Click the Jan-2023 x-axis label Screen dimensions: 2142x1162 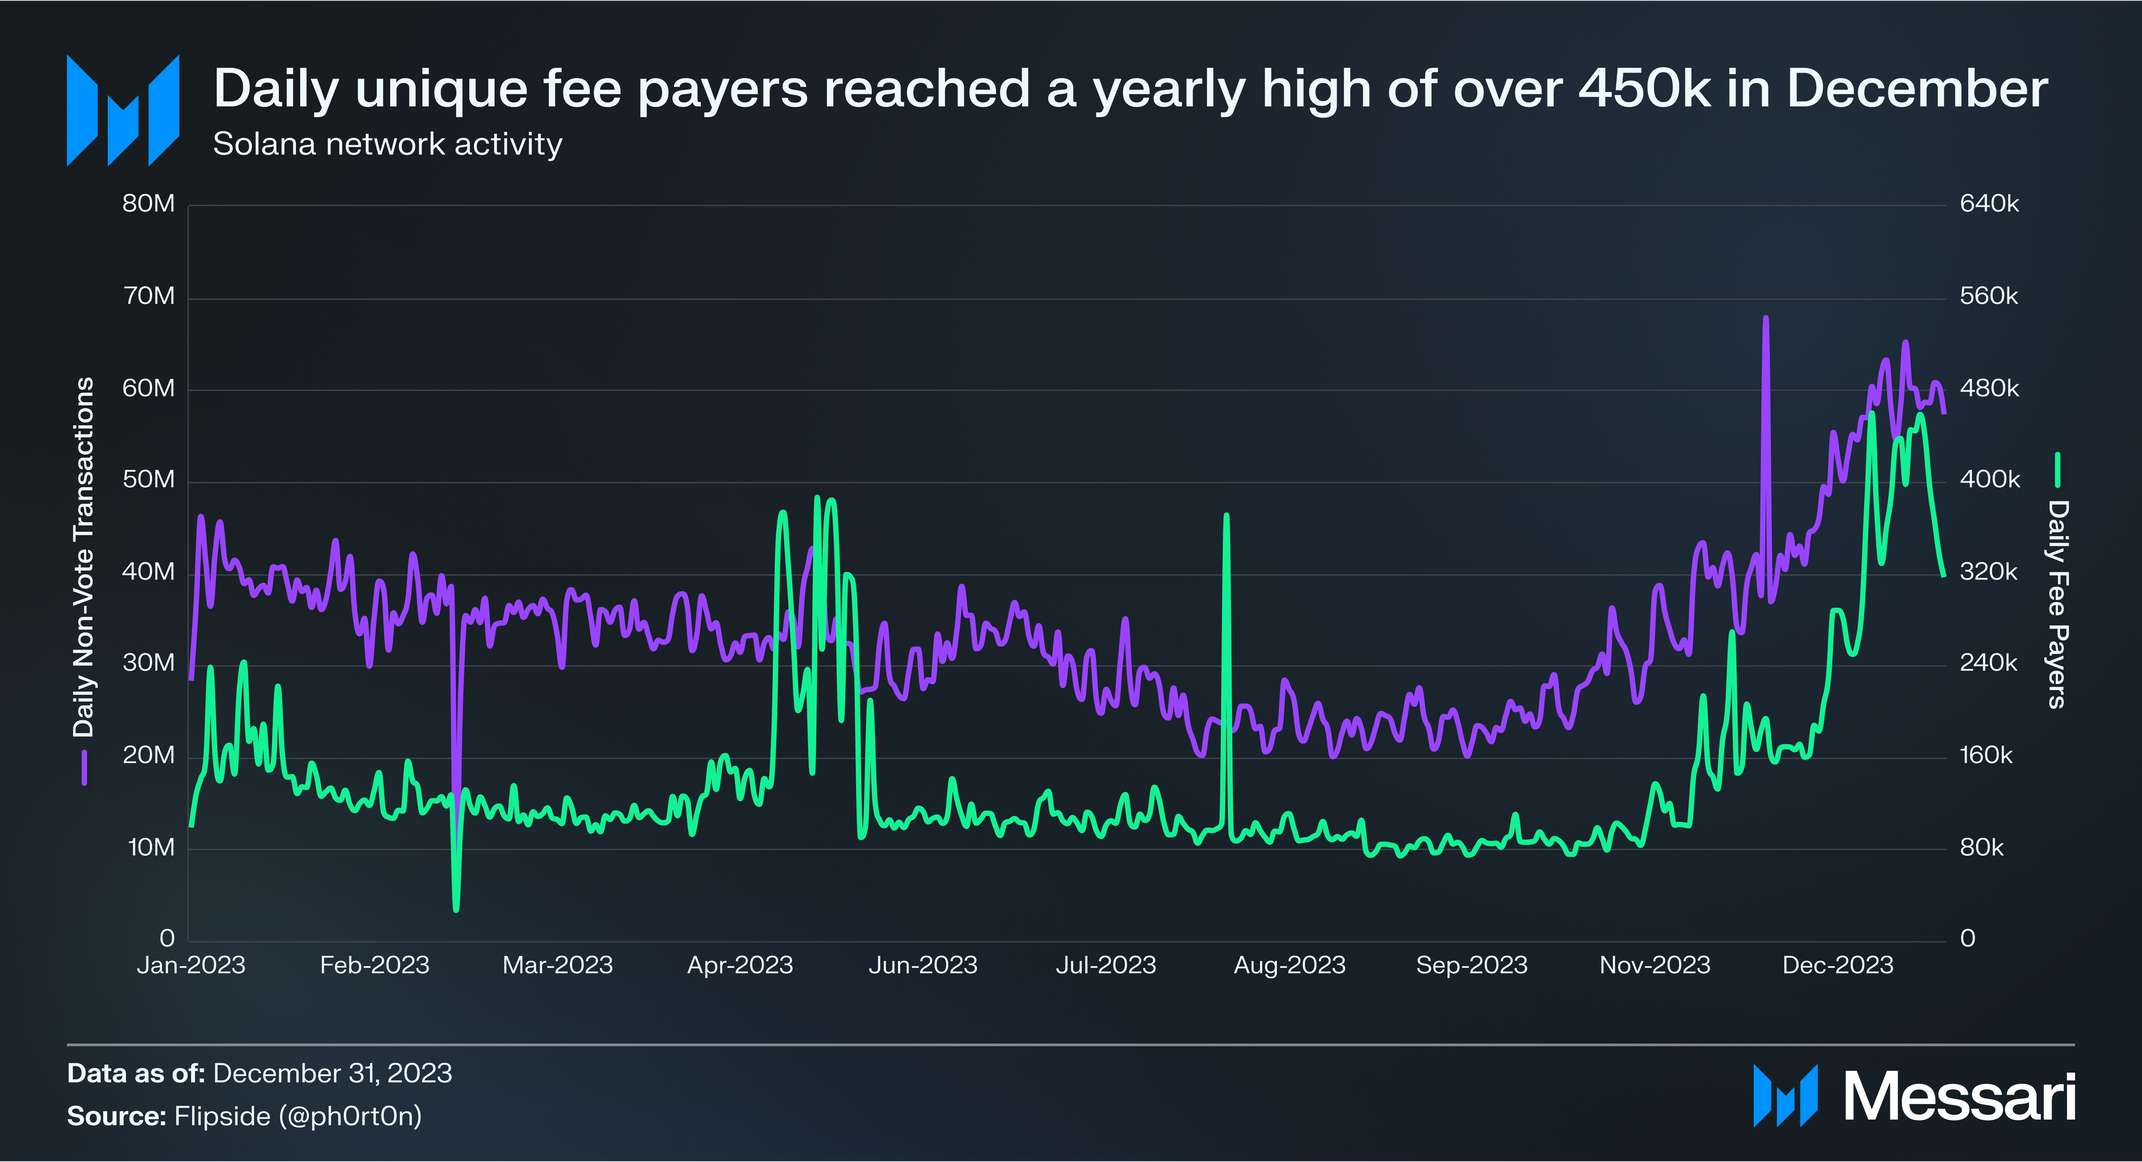(191, 965)
